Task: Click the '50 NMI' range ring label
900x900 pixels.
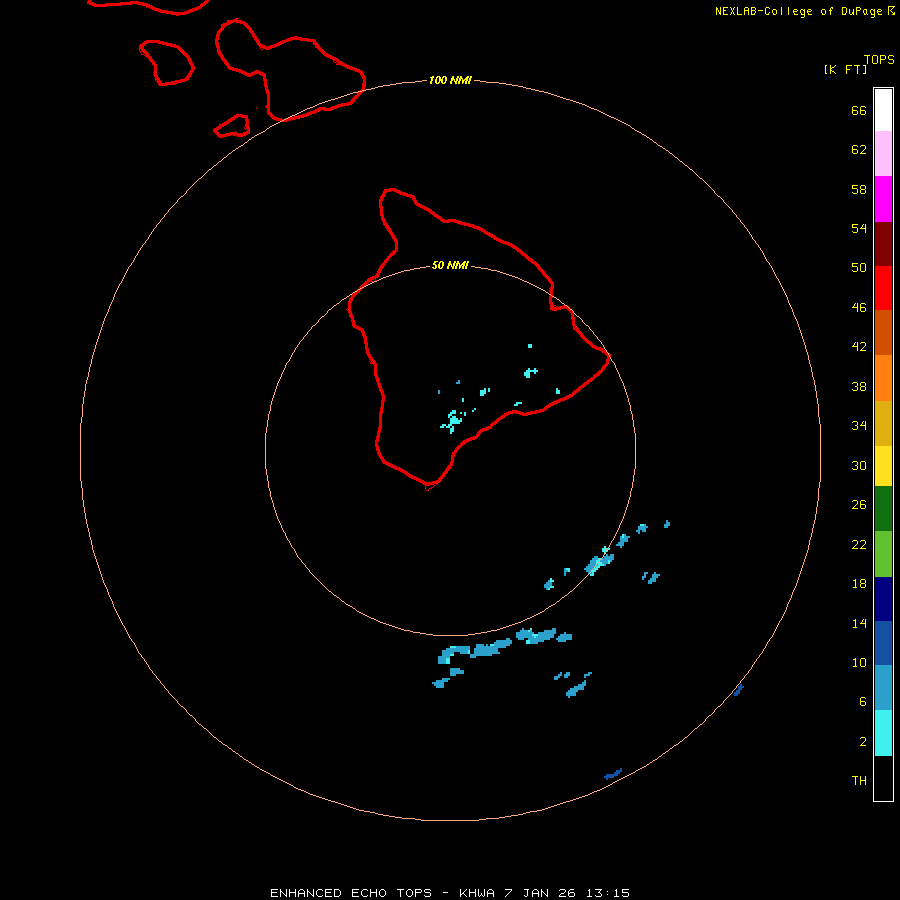Action: point(450,265)
